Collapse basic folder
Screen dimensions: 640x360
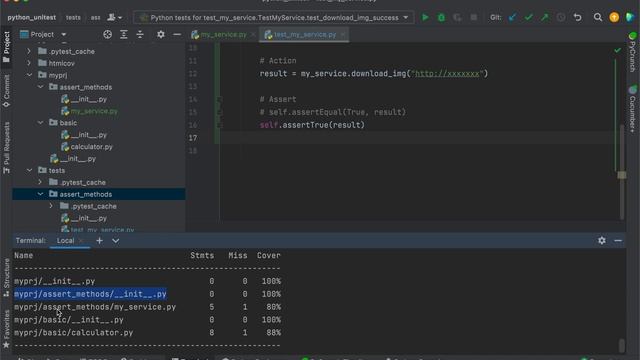40,122
